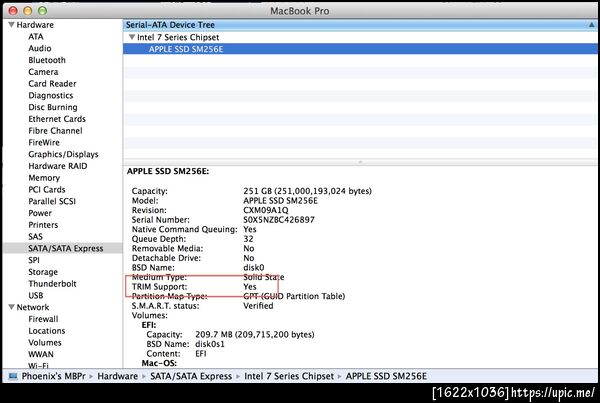
Task: Select Ethernet Cards entry
Action: [x=57, y=119]
